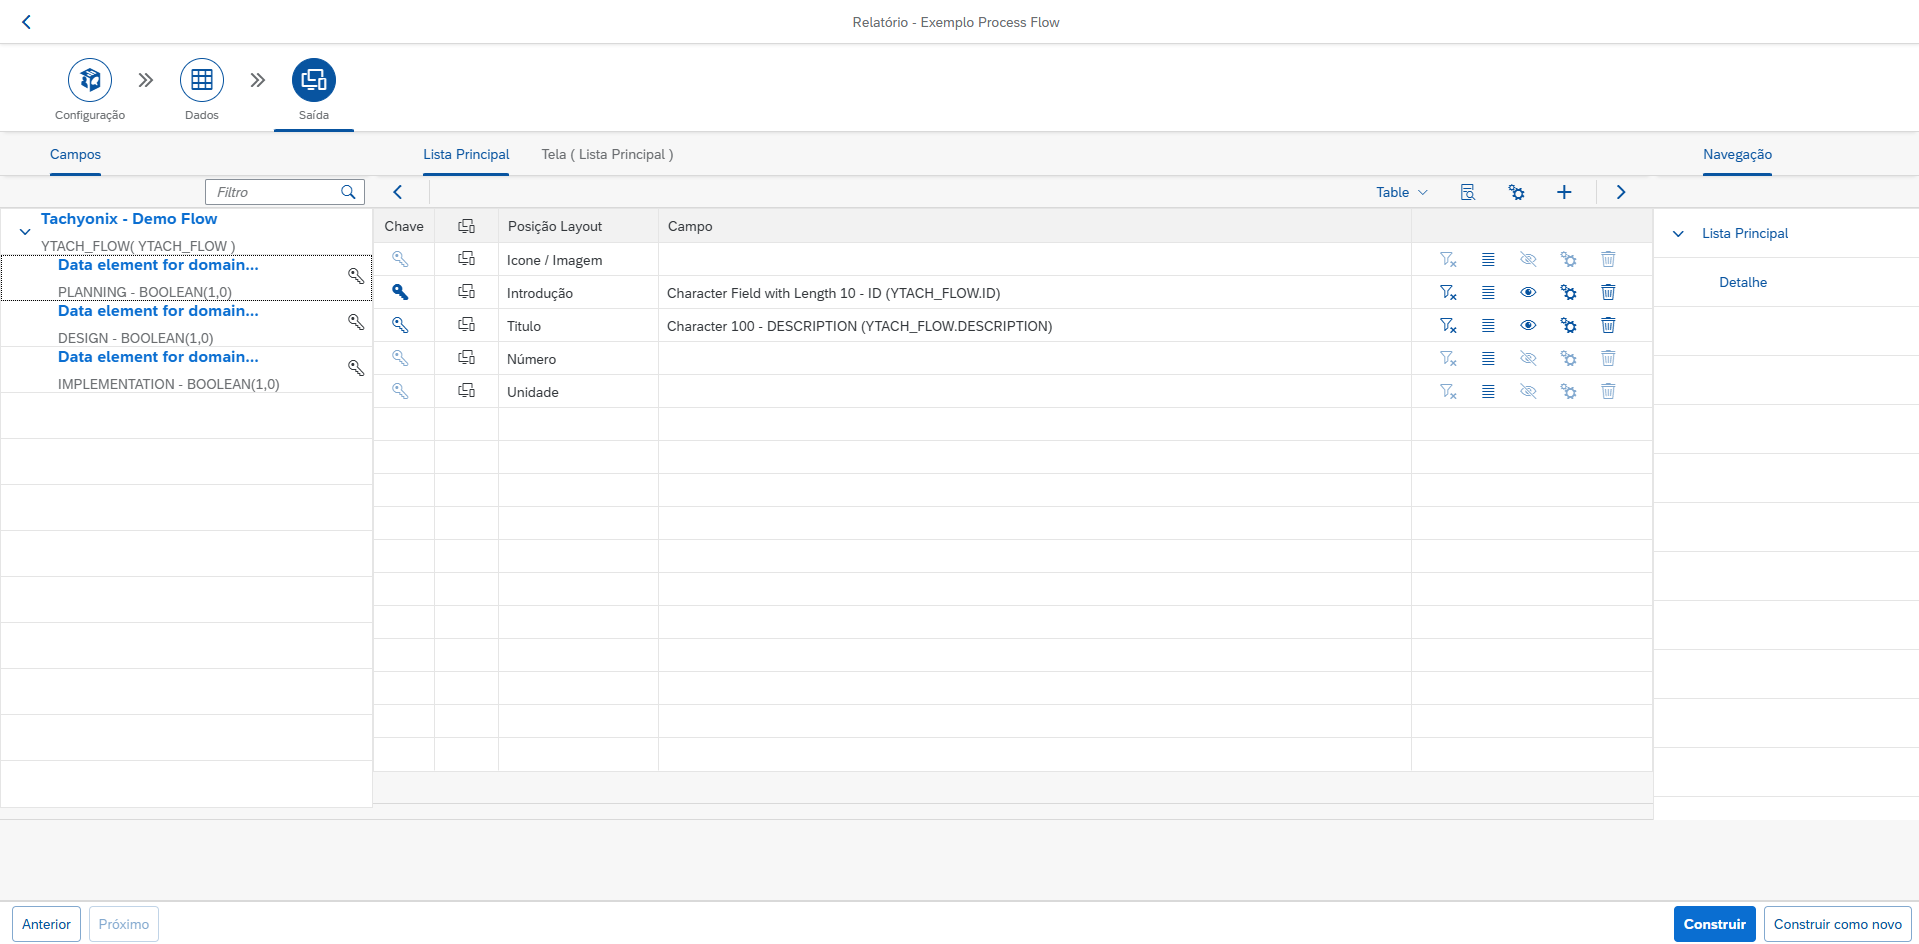Viewport: 1919px width, 944px height.
Task: Toggle visibility eye for Icone / Imagem row
Action: coord(1528,259)
